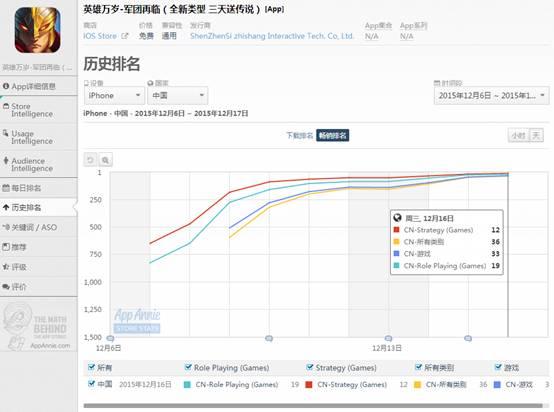Click the key icon beside 关键词 / ASO
This screenshot has width=554, height=412.
(x=6, y=227)
